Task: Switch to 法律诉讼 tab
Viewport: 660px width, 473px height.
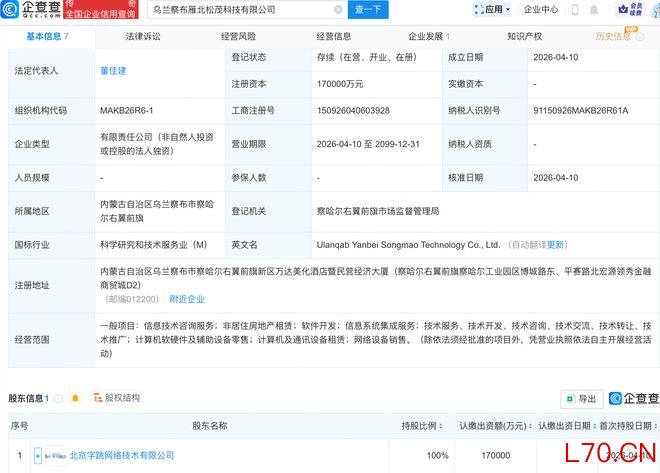Action: 143,36
